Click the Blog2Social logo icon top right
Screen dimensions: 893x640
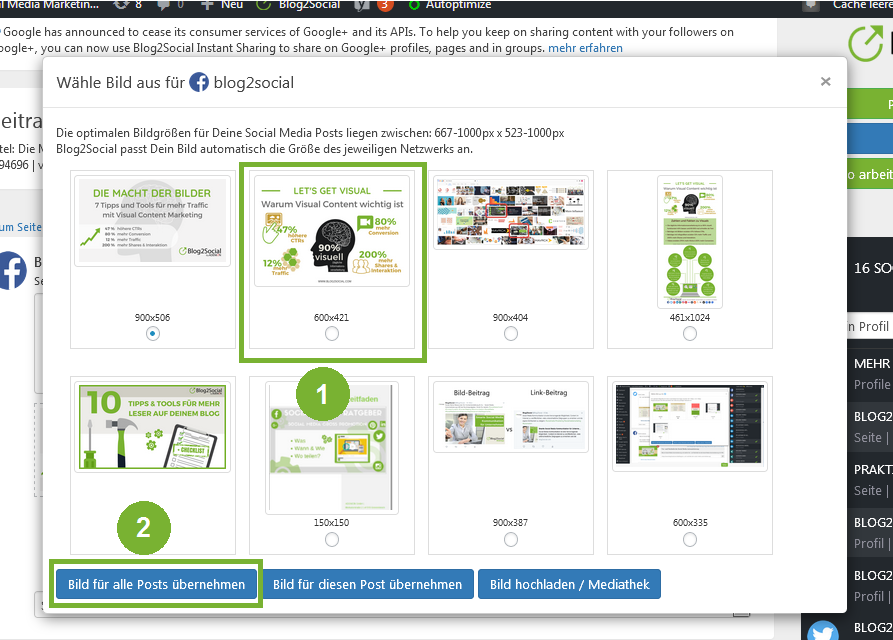click(865, 43)
